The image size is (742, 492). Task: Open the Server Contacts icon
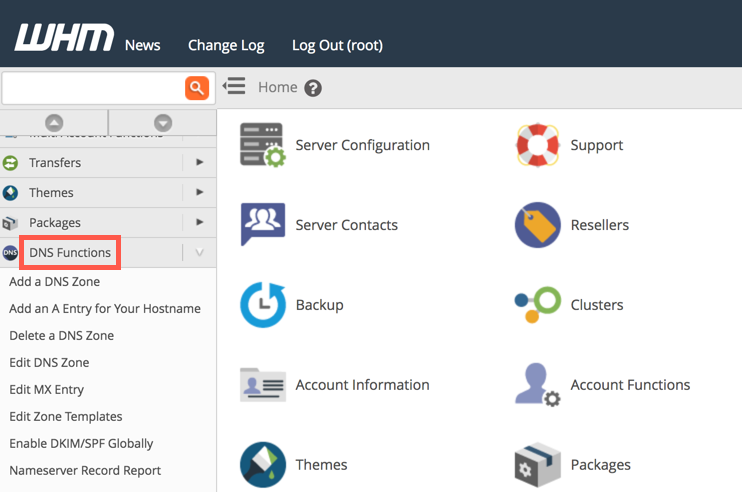click(x=263, y=225)
